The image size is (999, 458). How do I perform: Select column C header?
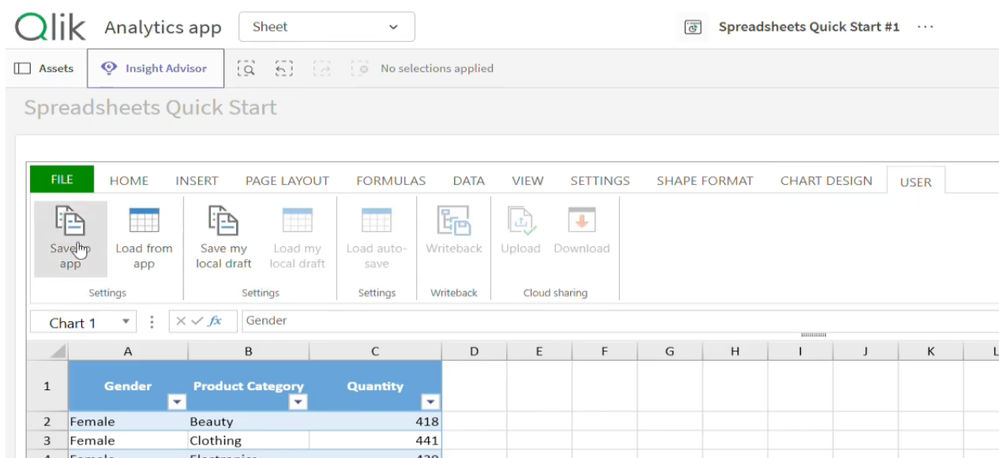(x=375, y=350)
